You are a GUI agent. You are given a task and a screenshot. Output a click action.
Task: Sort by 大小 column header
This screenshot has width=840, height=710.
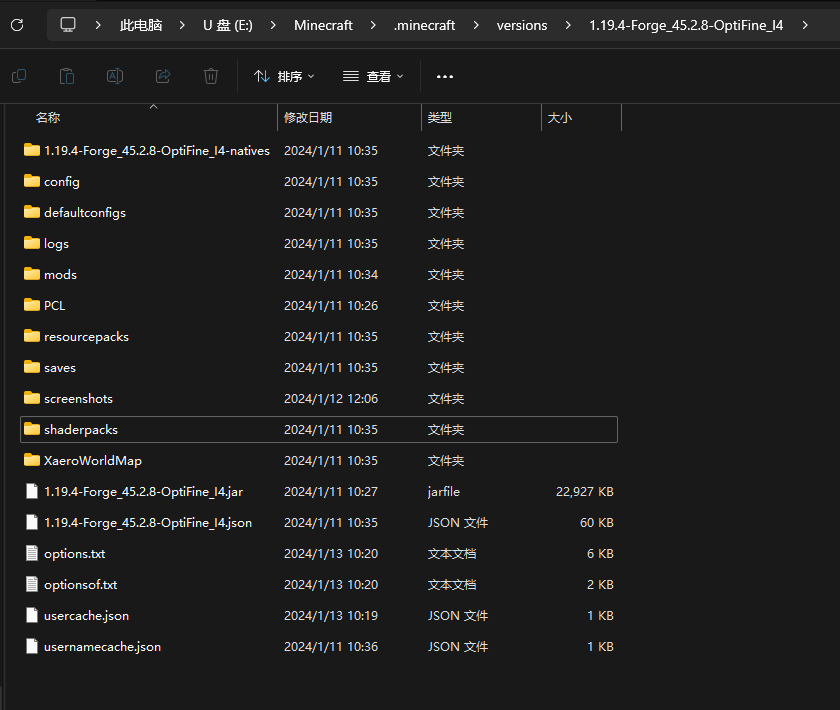[560, 117]
